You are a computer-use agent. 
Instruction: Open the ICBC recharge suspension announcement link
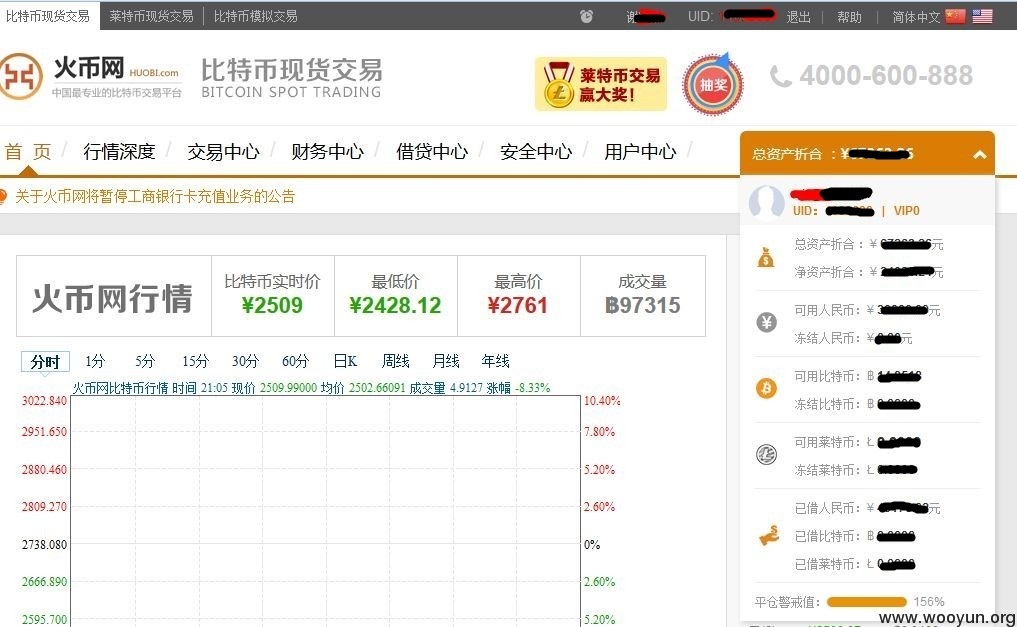point(156,196)
